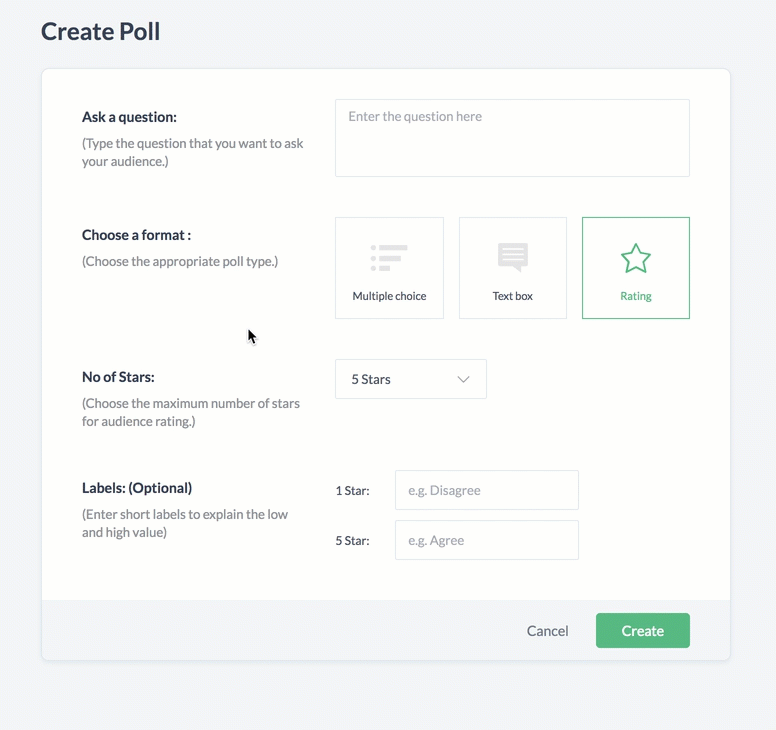Open the 5 Stars dropdown

[x=410, y=380]
